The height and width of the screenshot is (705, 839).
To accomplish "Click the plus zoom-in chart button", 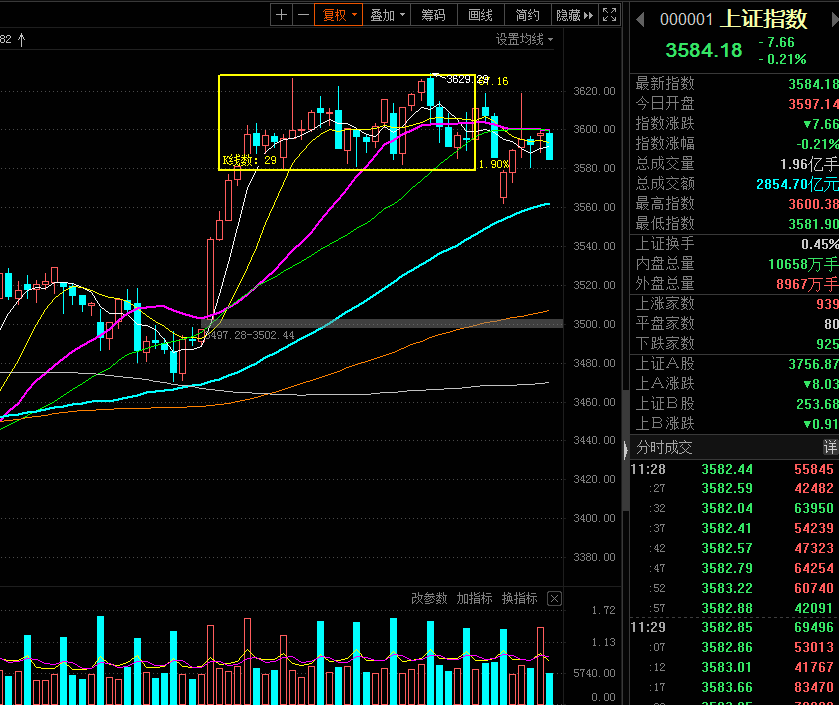I will coord(281,15).
